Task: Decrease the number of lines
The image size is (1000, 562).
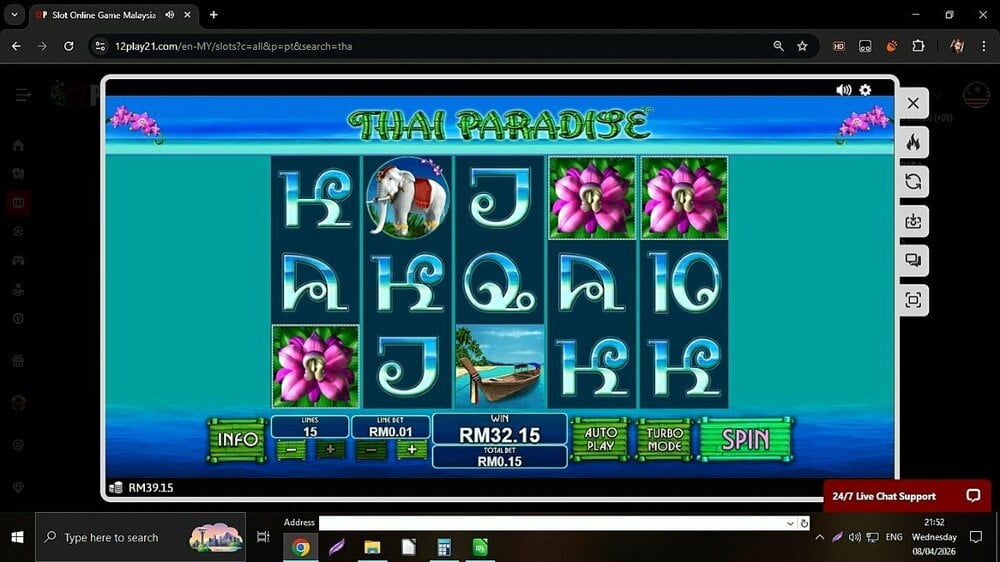Action: pyautogui.click(x=291, y=451)
